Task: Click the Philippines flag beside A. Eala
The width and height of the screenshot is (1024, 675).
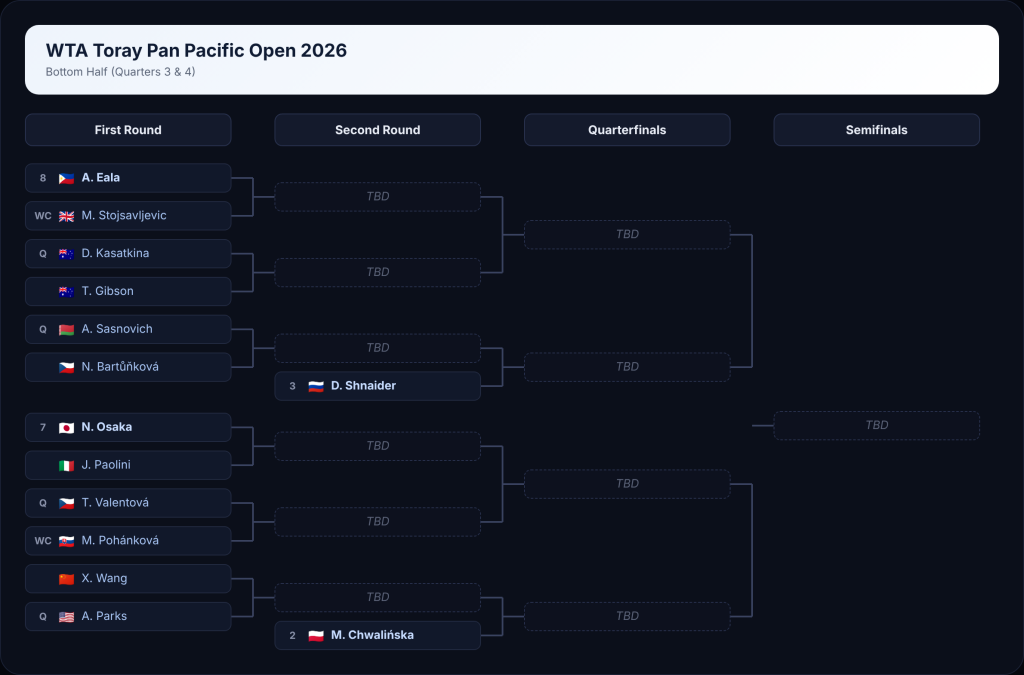Action: 66,178
